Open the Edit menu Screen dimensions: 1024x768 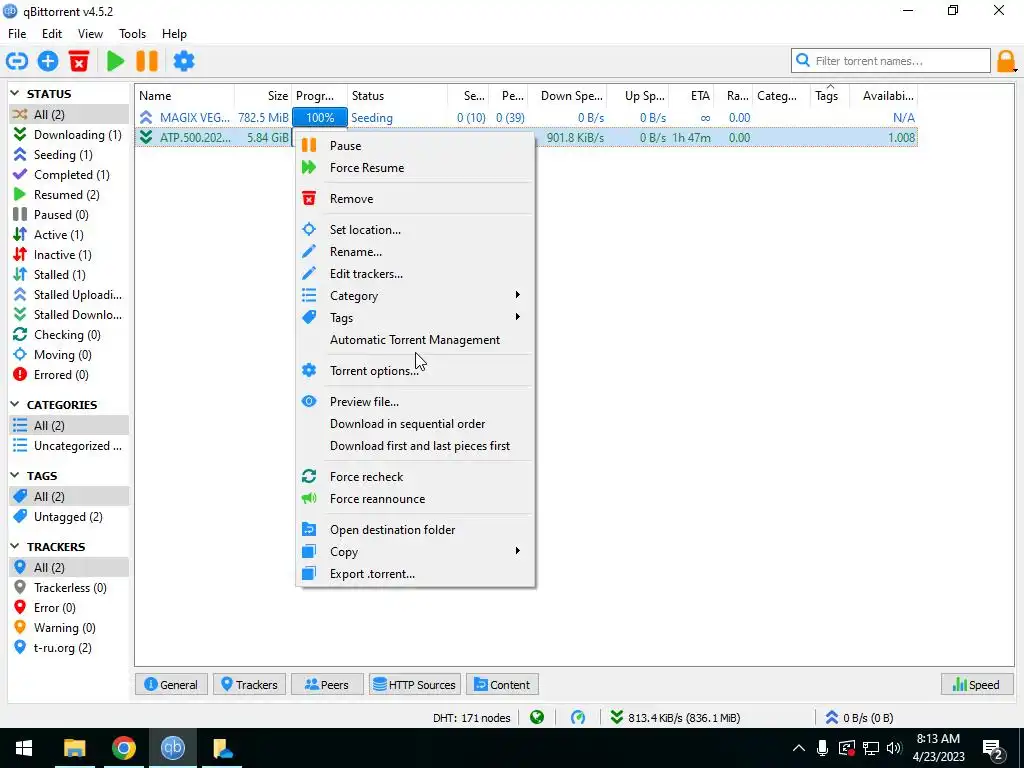[52, 34]
